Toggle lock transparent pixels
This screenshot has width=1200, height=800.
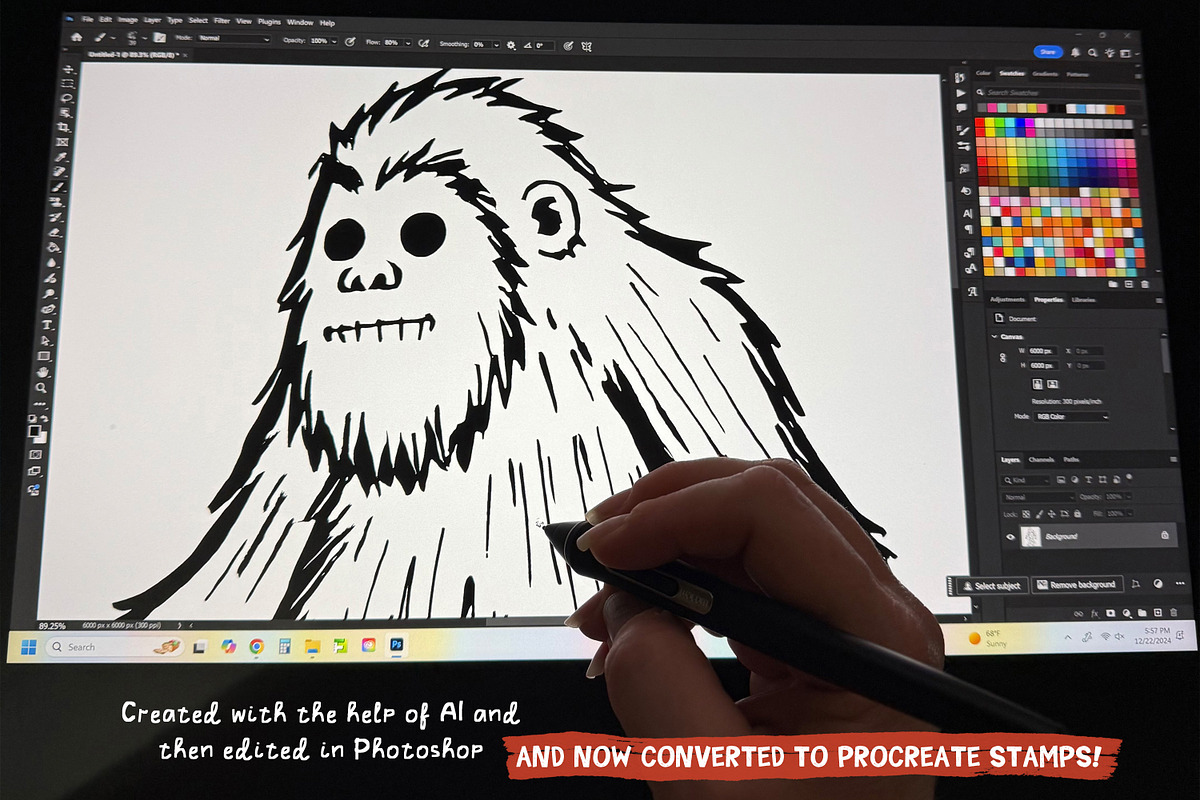click(x=1026, y=513)
